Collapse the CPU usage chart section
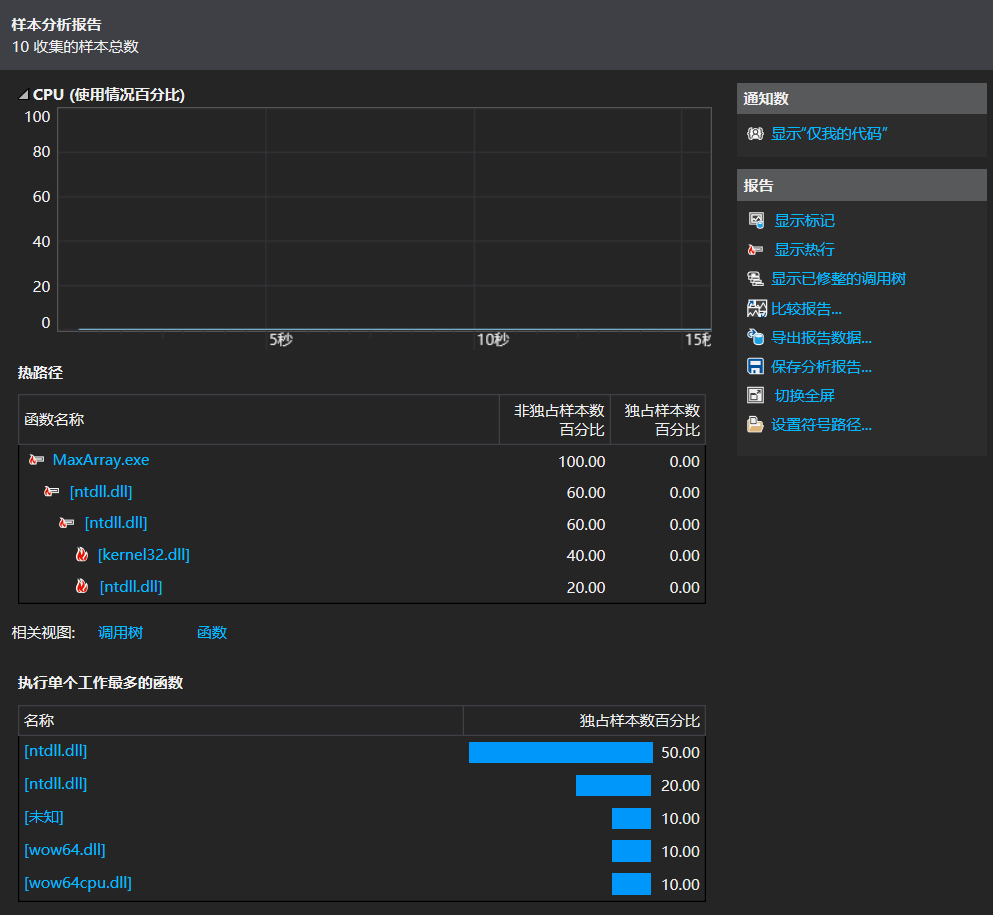Viewport: 993px width, 915px height. [23, 95]
